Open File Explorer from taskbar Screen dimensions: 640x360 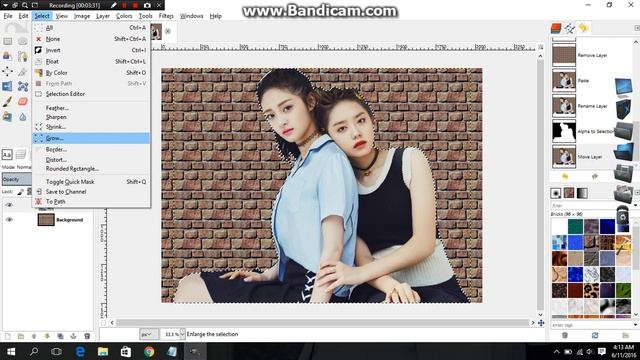[103, 351]
